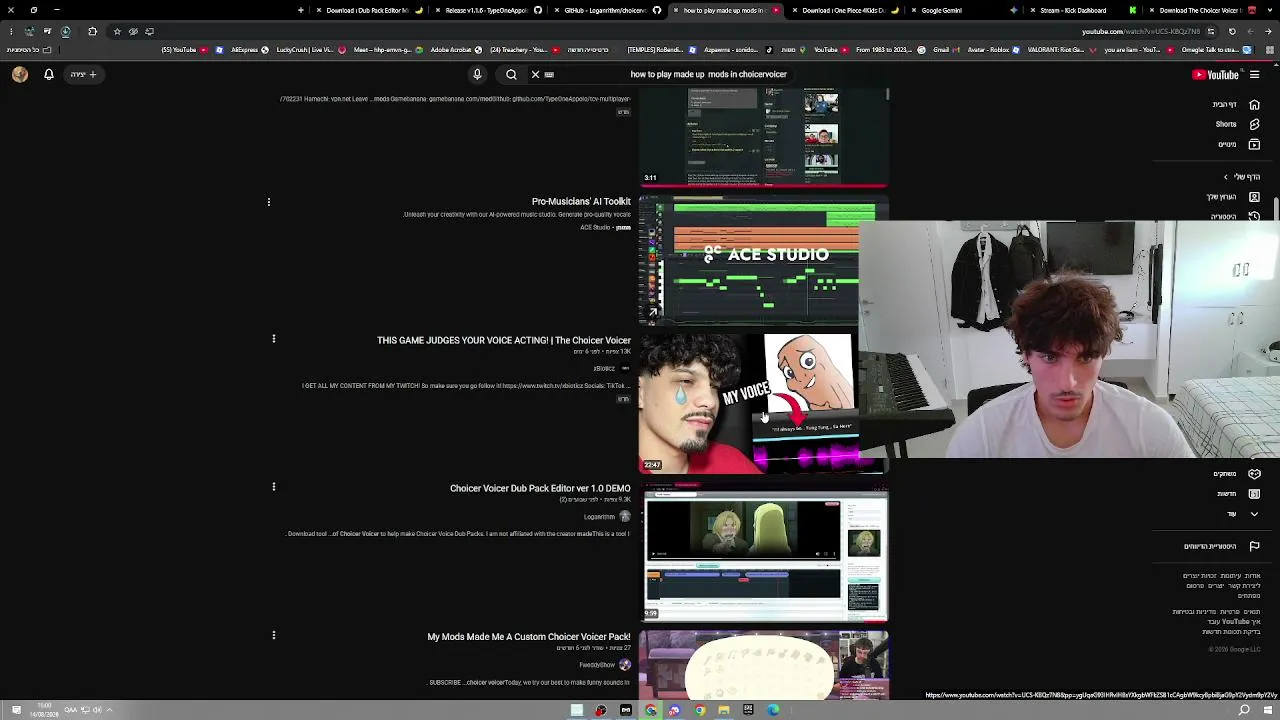Open Gaming in the sidebar
Viewport: 1280px width, 720px height.
click(1236, 474)
